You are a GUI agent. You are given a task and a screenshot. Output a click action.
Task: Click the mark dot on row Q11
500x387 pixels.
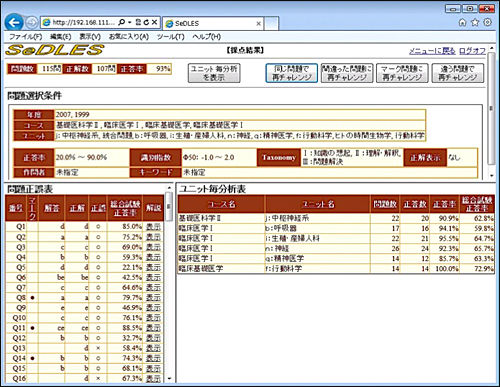pyautogui.click(x=32, y=328)
